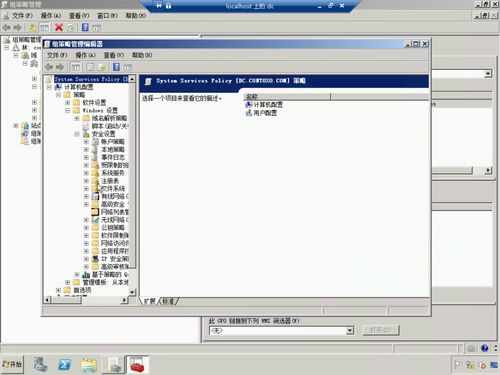Click the refresh icon in main toolbar
The height and width of the screenshot is (375, 500).
click(x=71, y=28)
